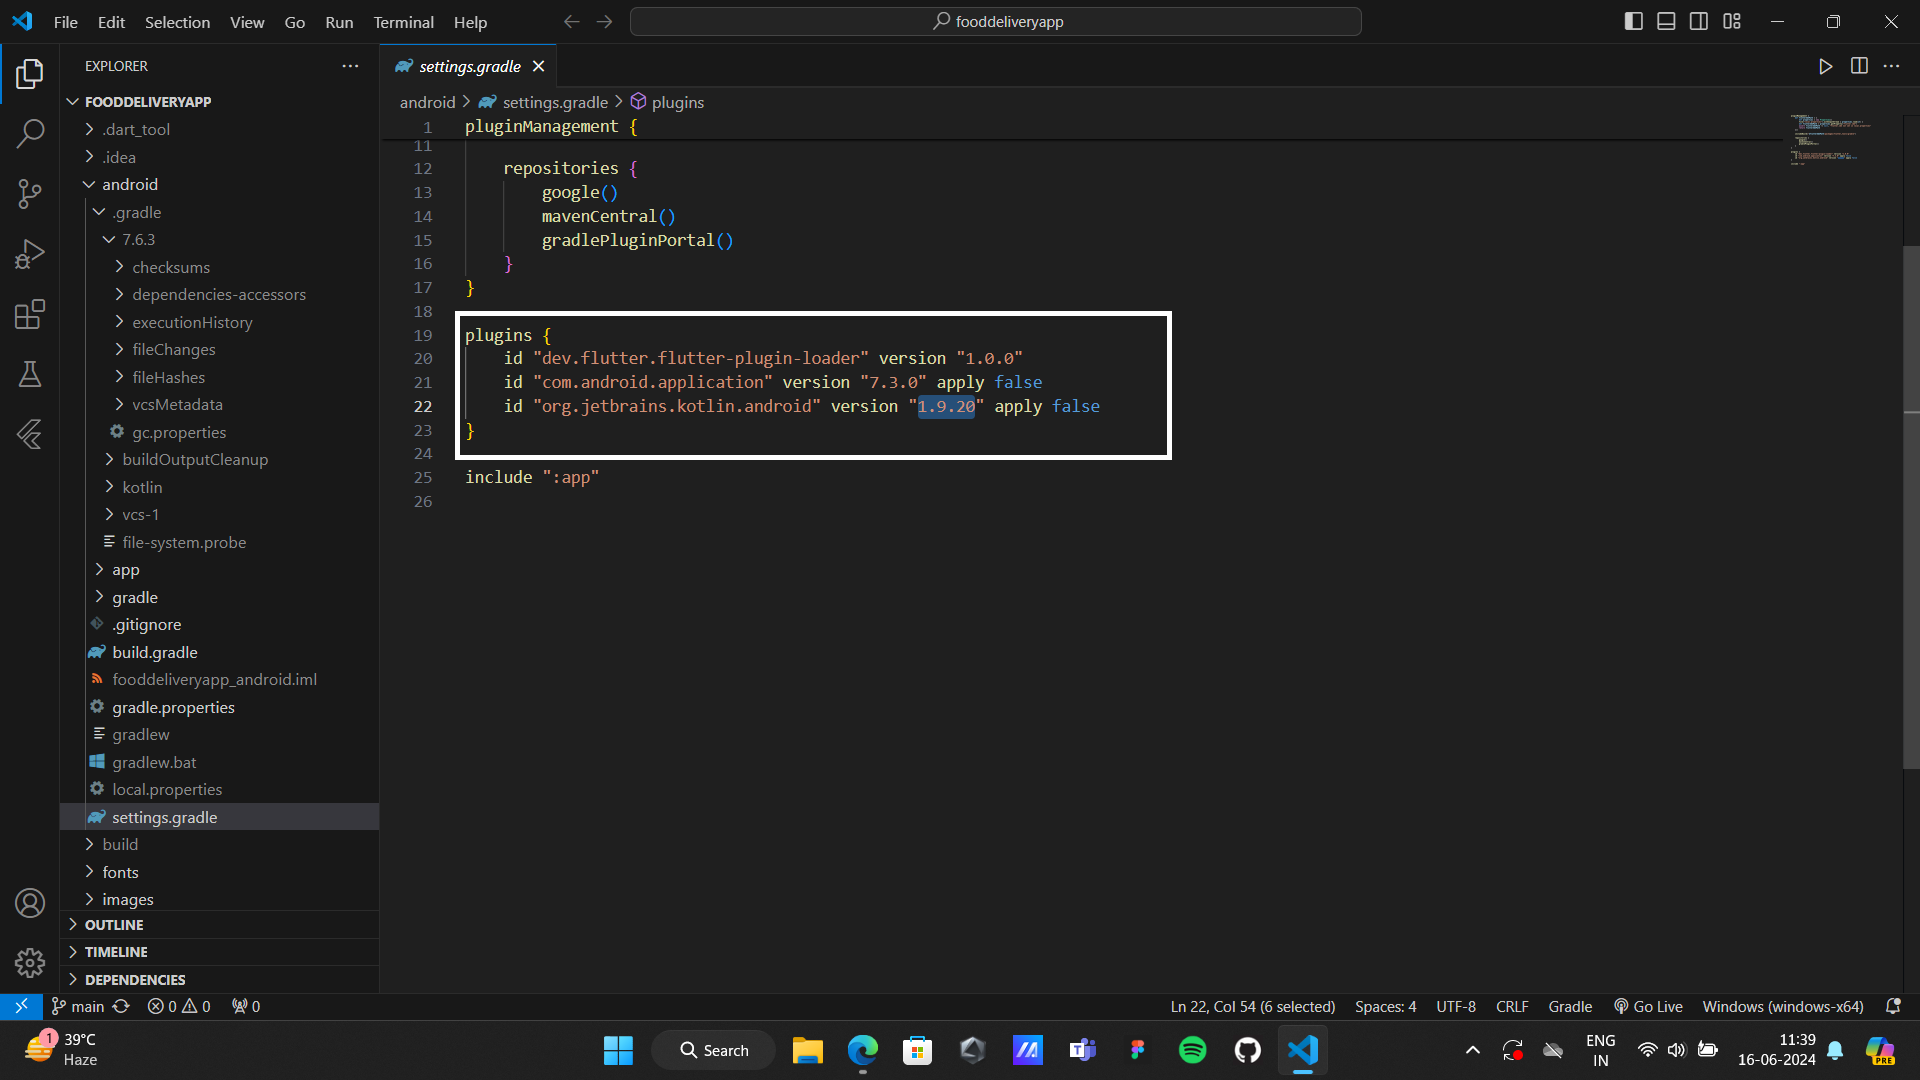The width and height of the screenshot is (1920, 1080).
Task: Open the Testing flask view
Action: pyautogui.click(x=30, y=375)
